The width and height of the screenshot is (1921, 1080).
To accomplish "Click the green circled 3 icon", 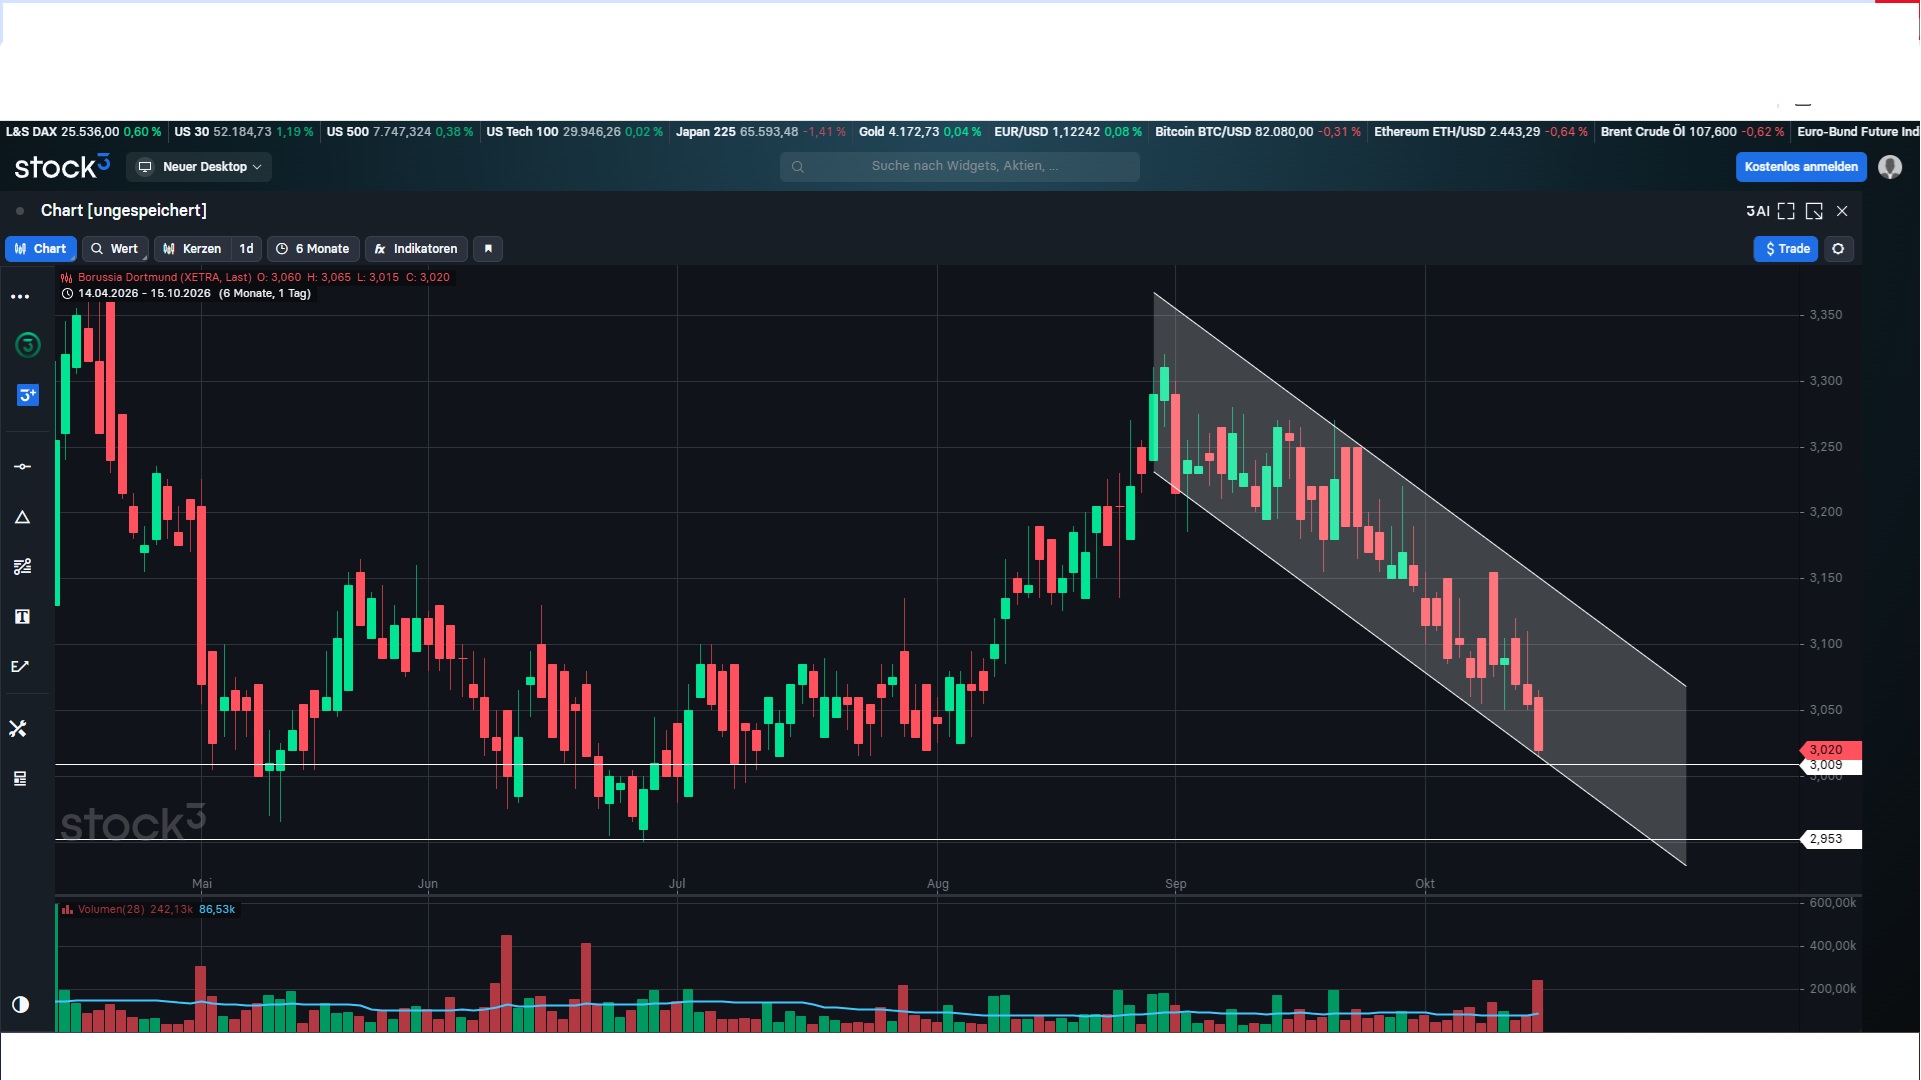I will pyautogui.click(x=28, y=345).
